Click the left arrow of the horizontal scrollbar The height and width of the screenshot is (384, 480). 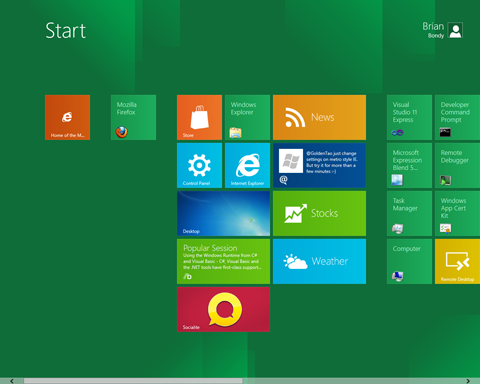coord(12,381)
